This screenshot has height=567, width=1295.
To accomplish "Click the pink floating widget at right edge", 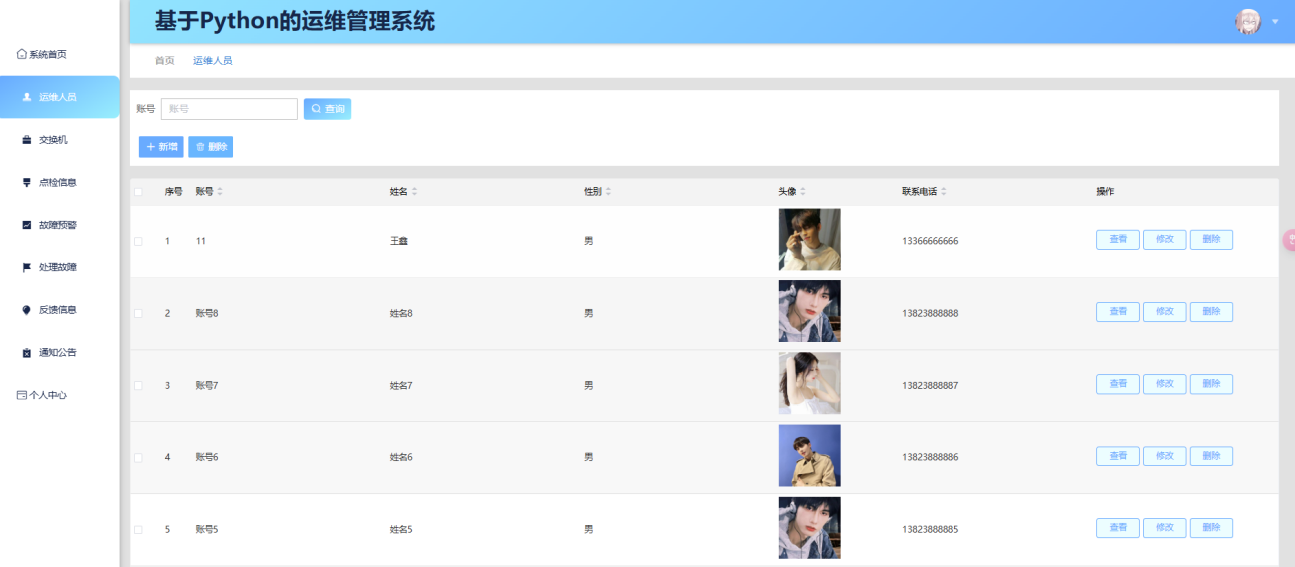I will click(1289, 240).
